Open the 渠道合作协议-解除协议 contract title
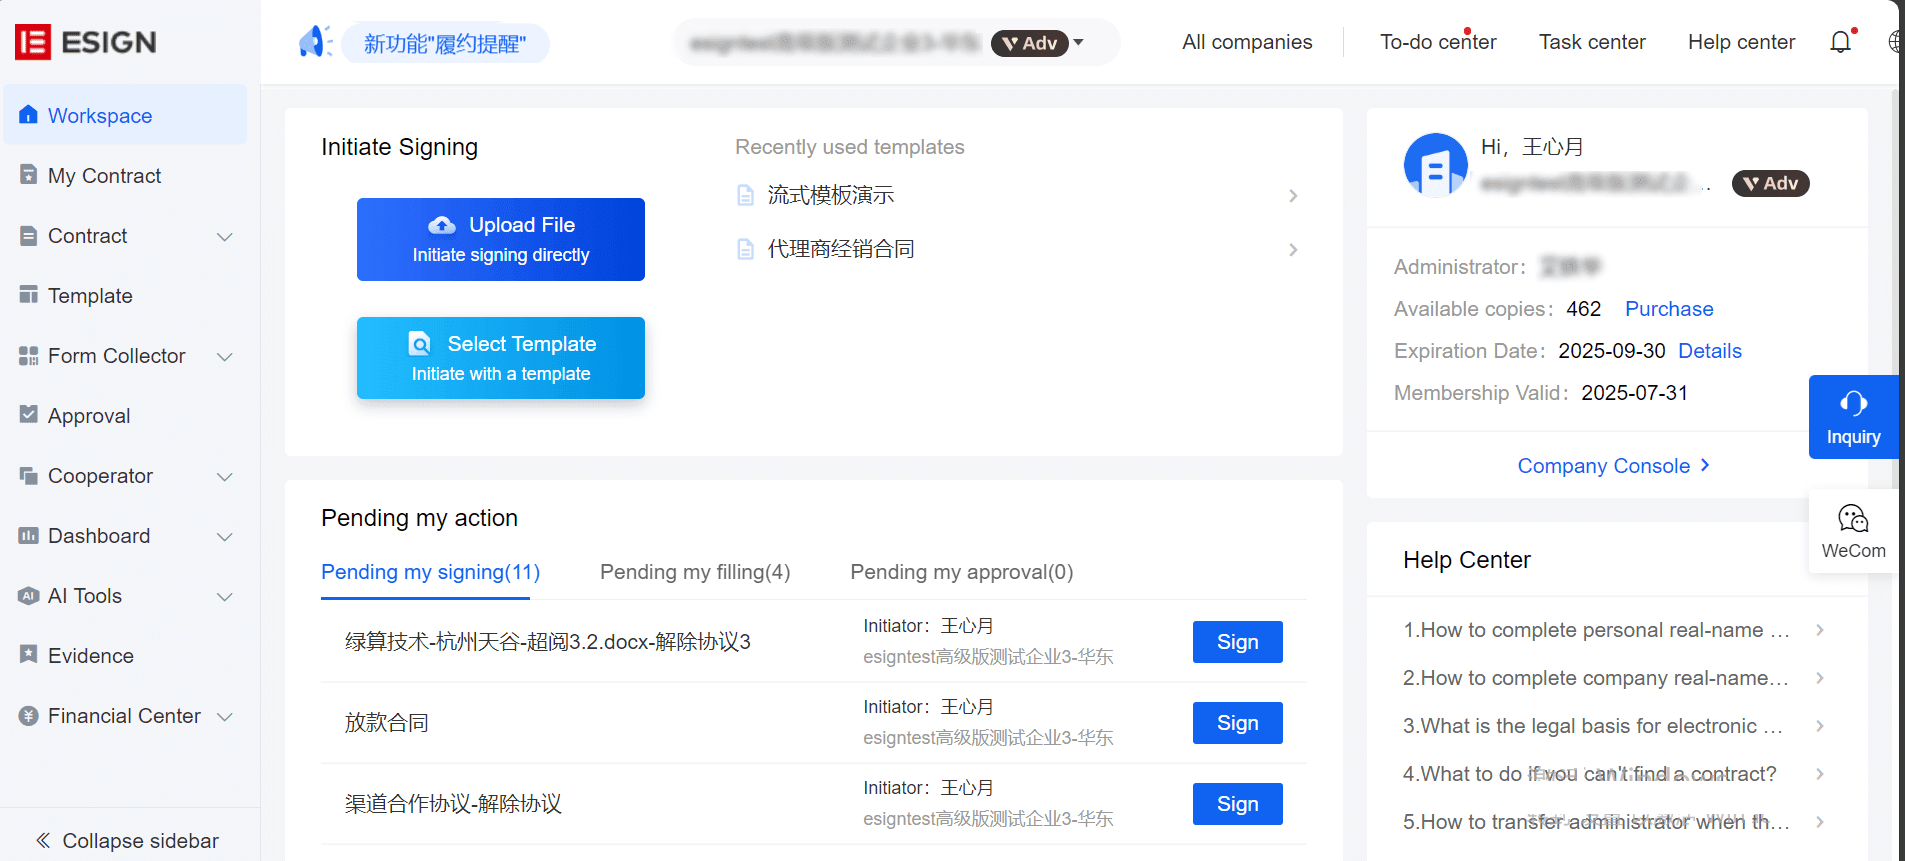 coord(453,804)
